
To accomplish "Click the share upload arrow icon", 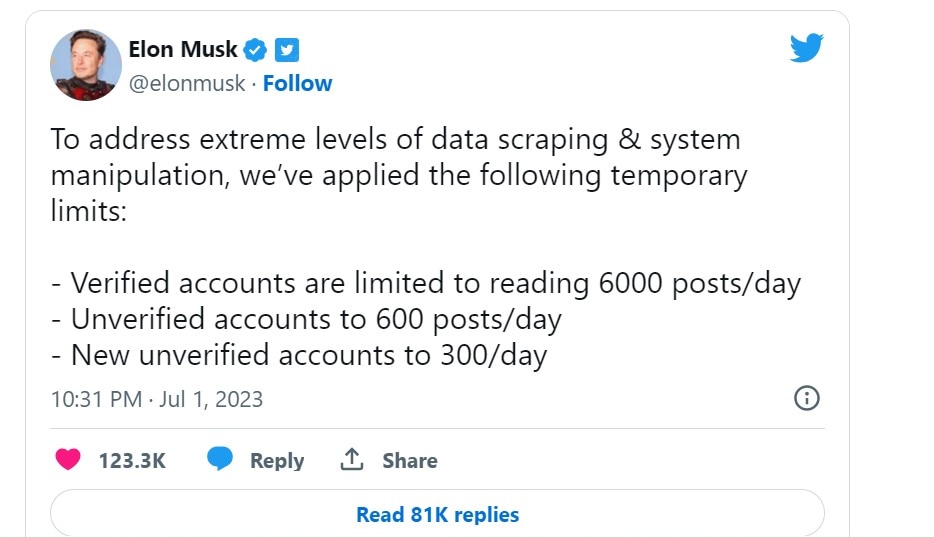I will (352, 459).
